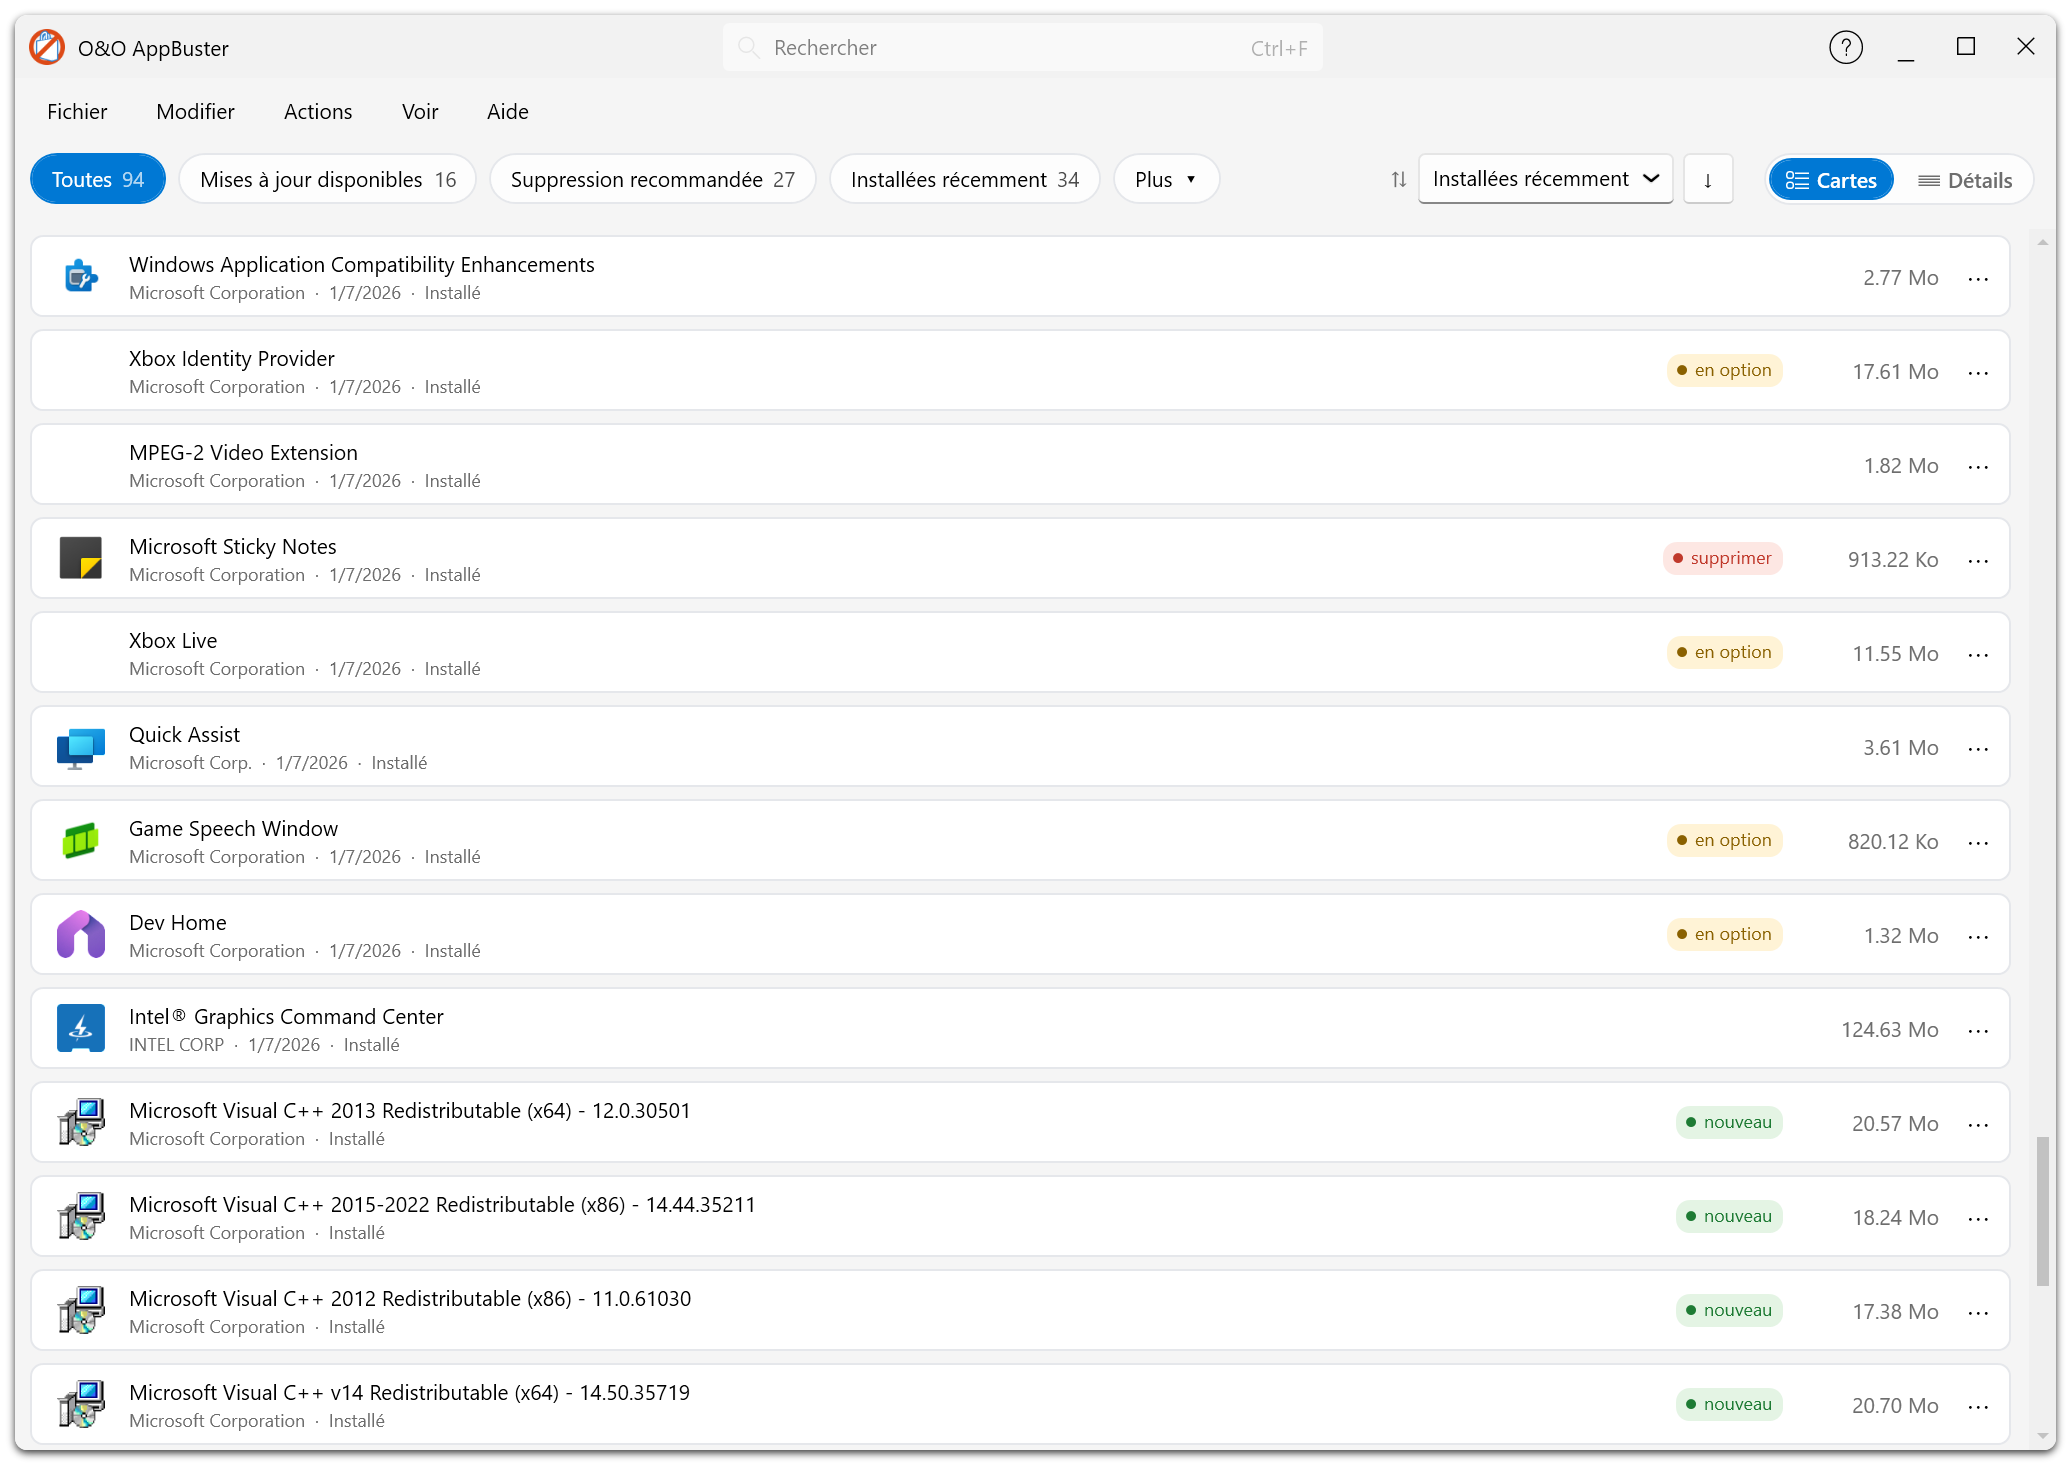Filter by Installées récemment 34
This screenshot has width=2071, height=1465.
tap(965, 179)
